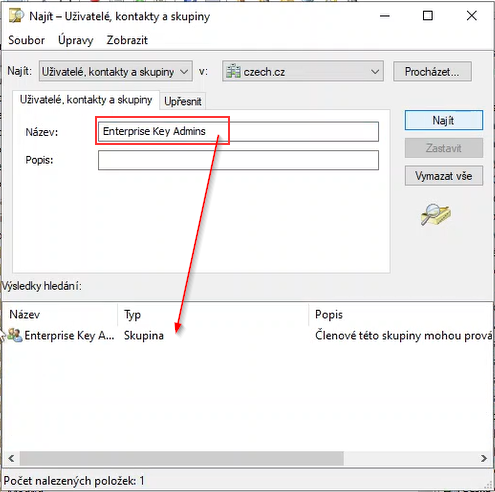Click the magnifier search animation icon
The height and width of the screenshot is (492, 495).
coord(435,214)
